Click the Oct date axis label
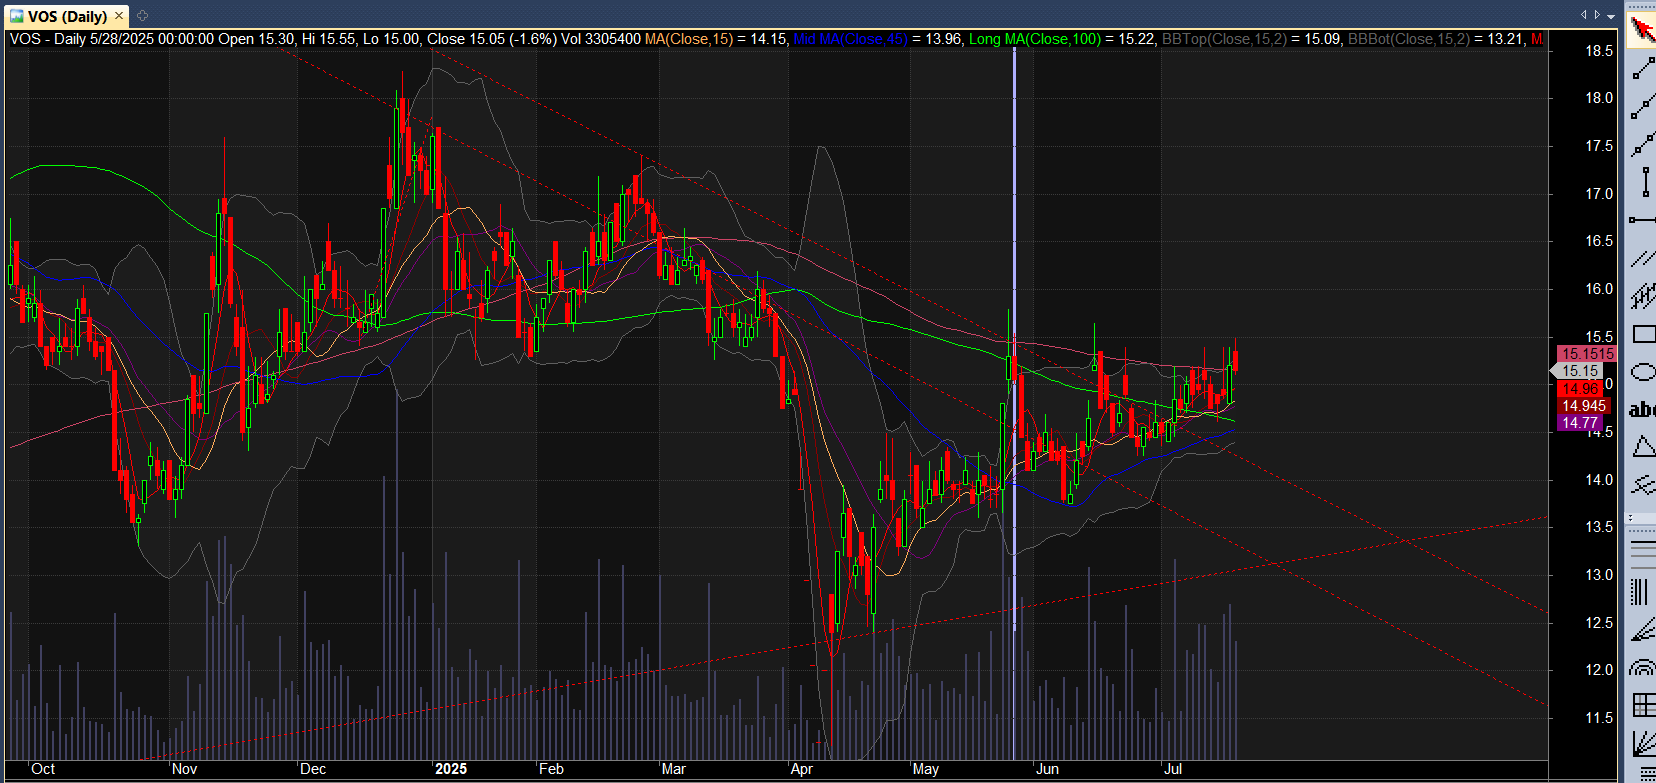 tap(43, 769)
